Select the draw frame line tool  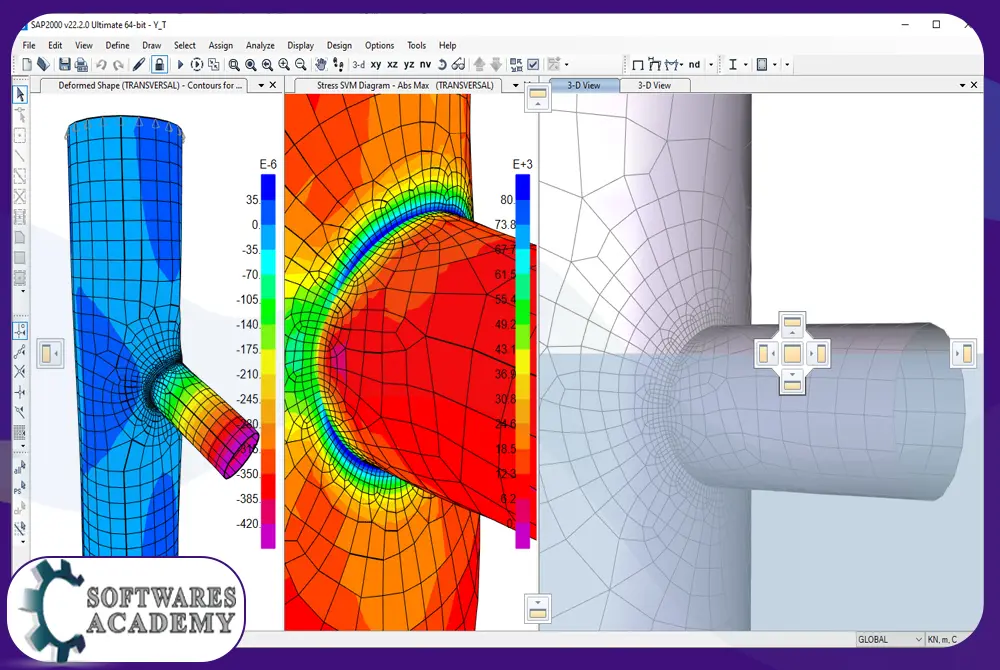20,156
